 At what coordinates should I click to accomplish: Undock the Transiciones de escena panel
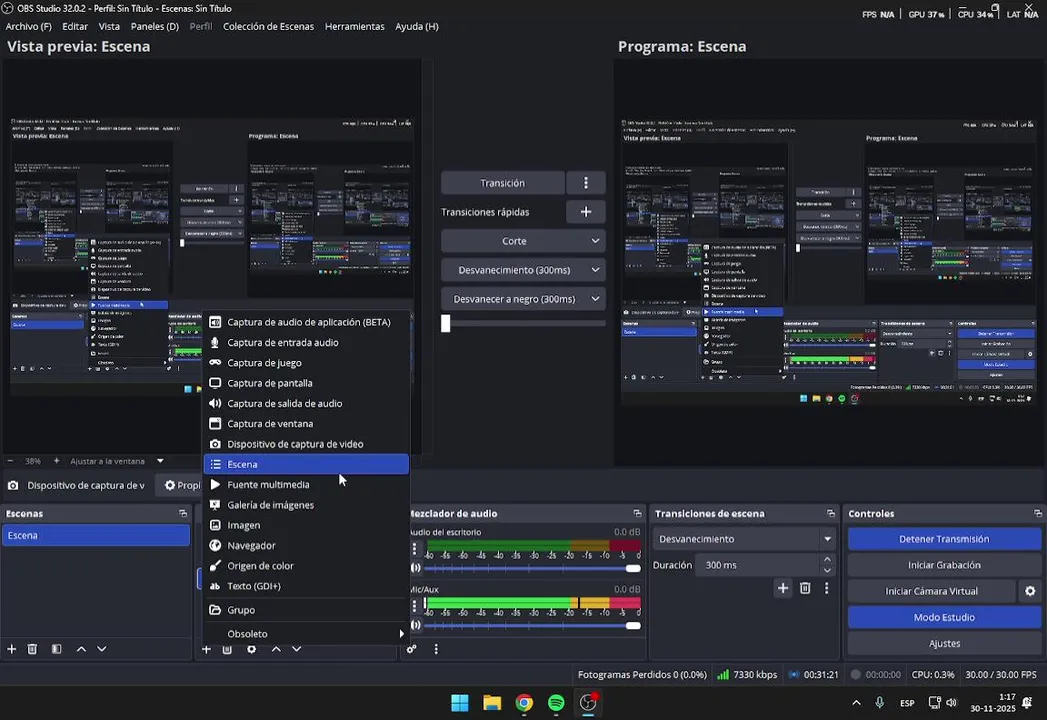click(831, 514)
